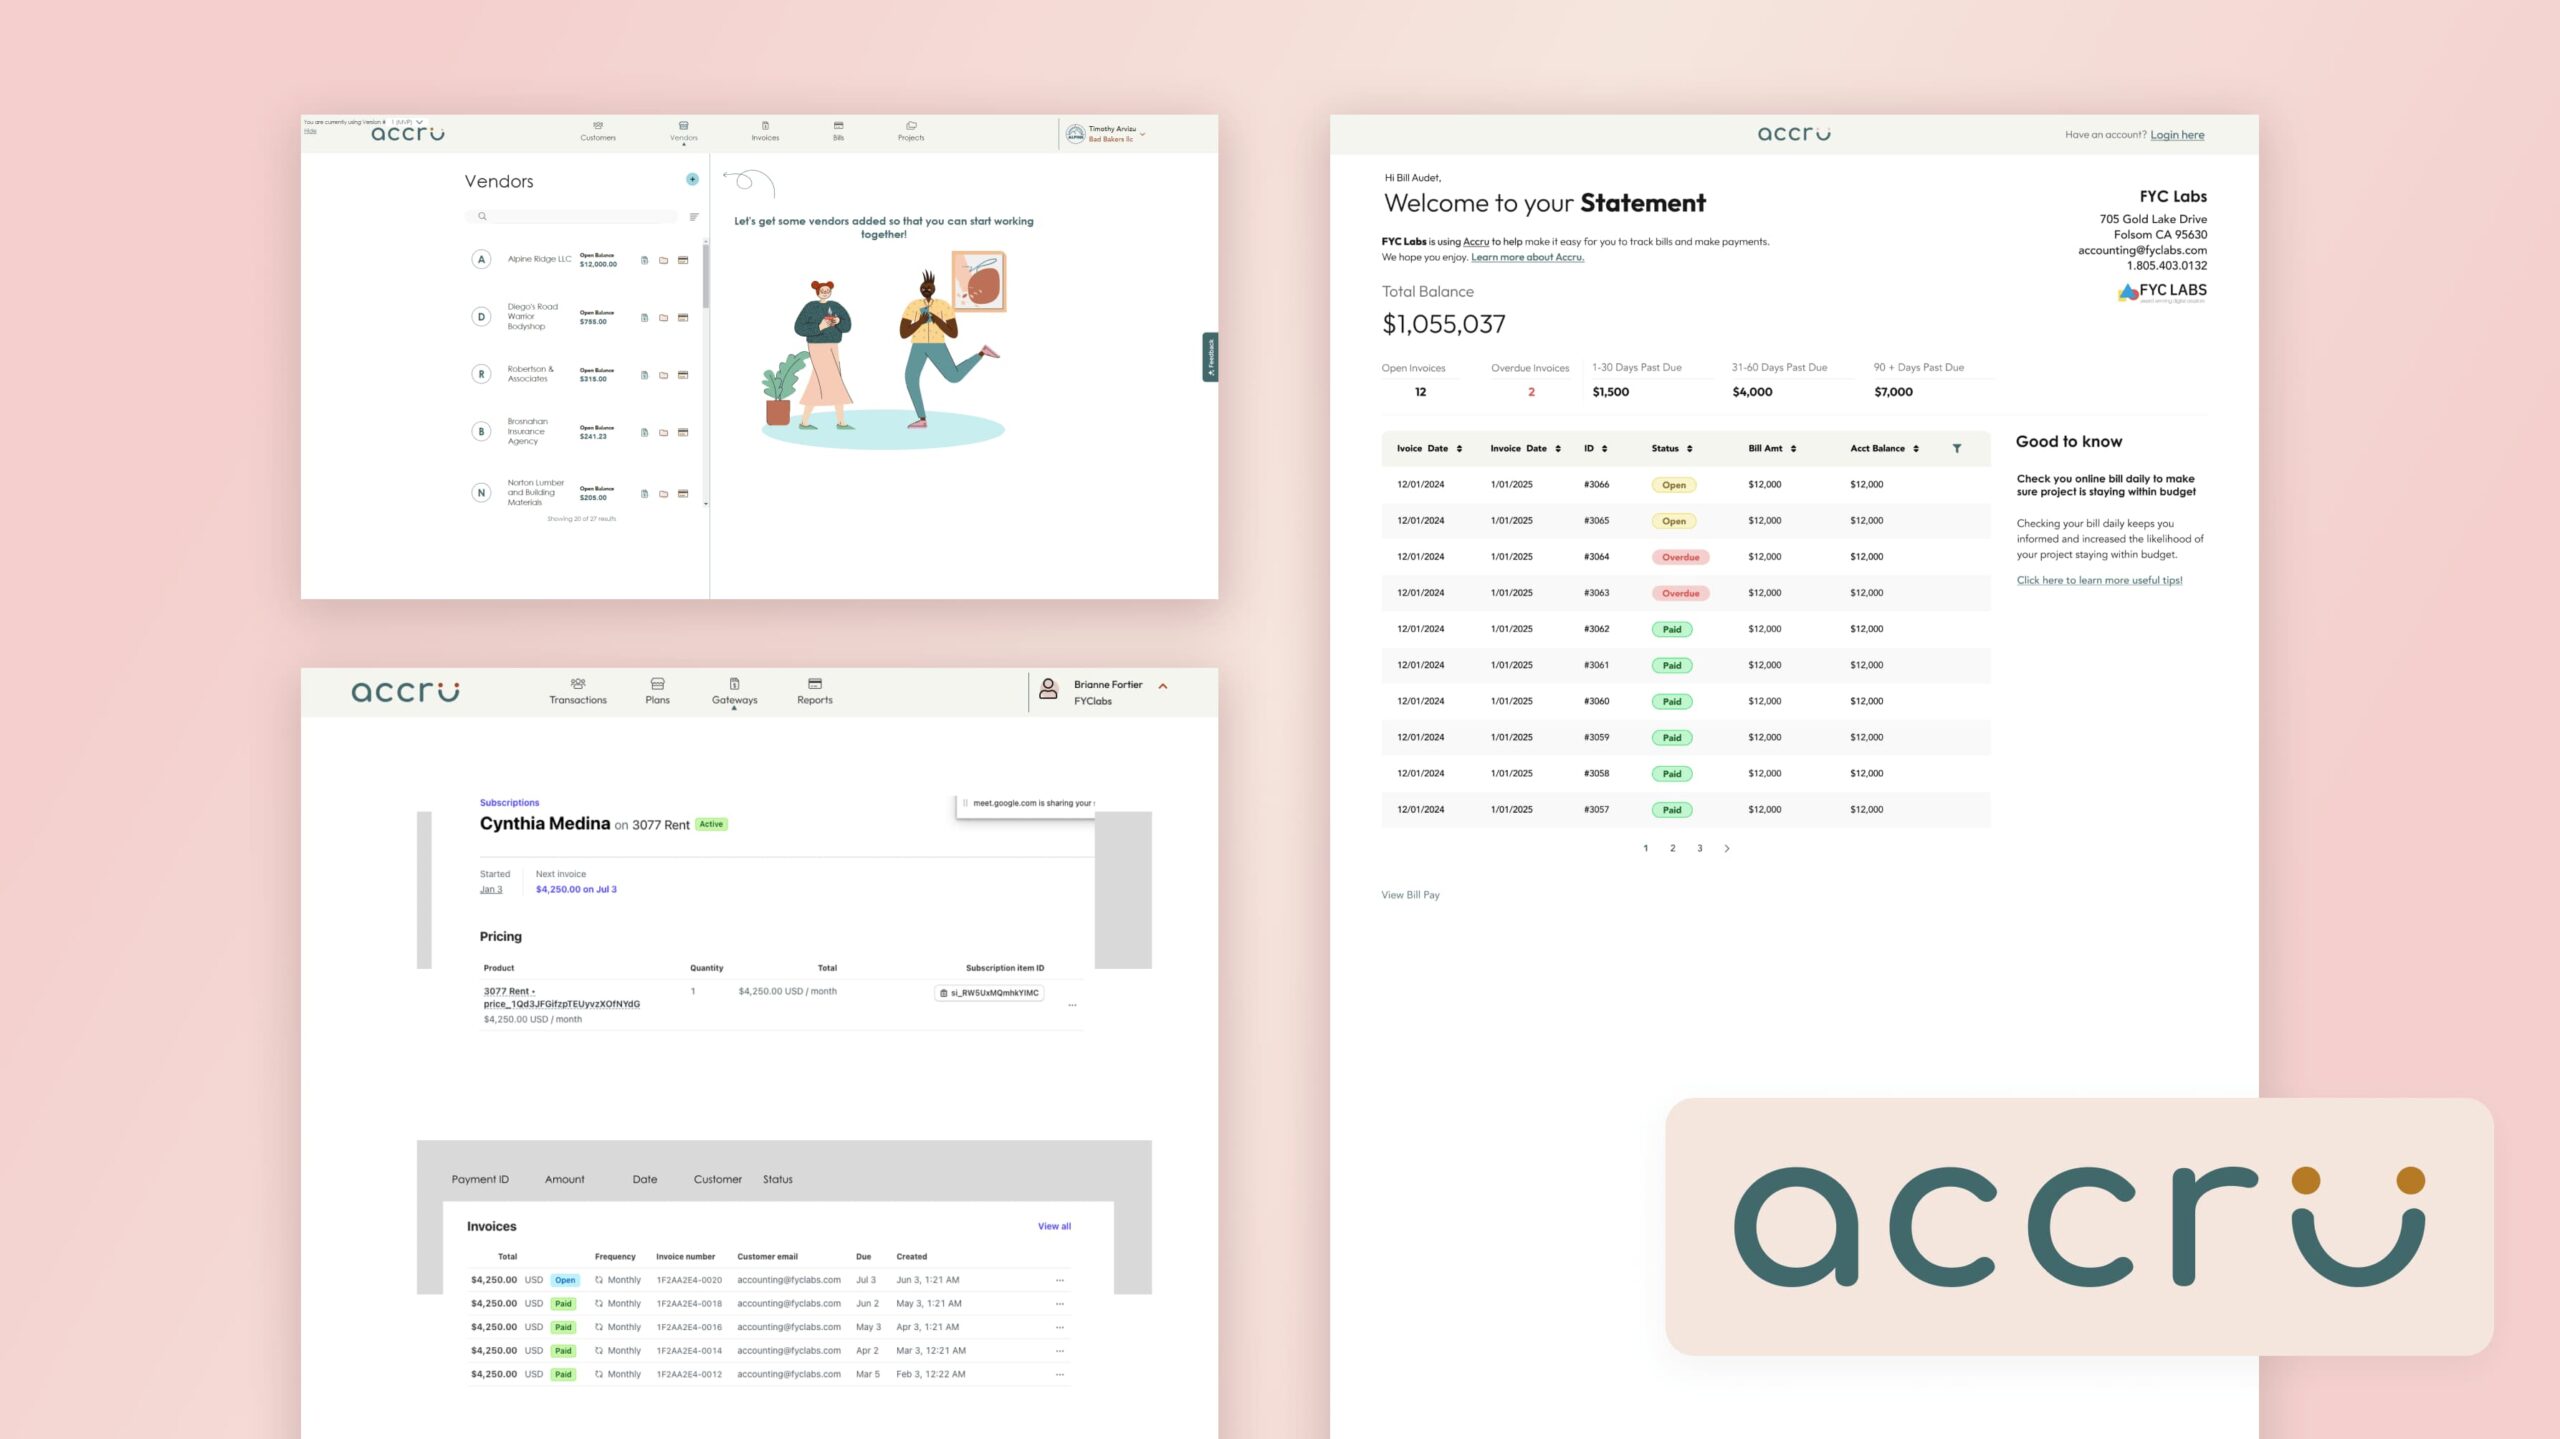Open "Click here to learn more useful tips!"
Image resolution: width=2560 pixels, height=1439 pixels.
[x=2099, y=580]
